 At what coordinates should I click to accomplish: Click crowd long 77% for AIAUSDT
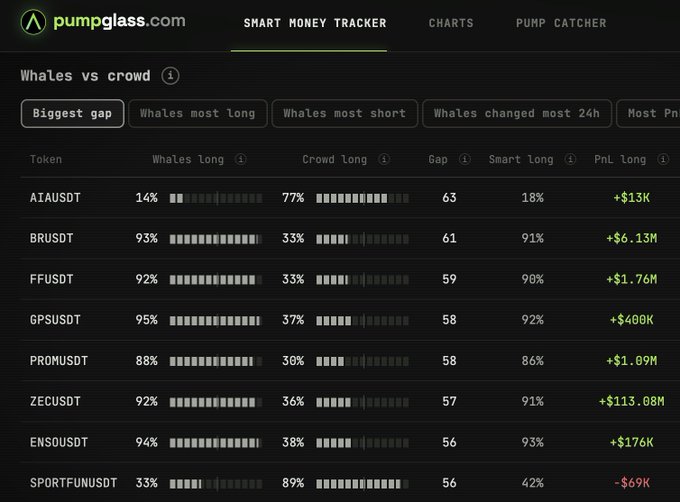[293, 198]
